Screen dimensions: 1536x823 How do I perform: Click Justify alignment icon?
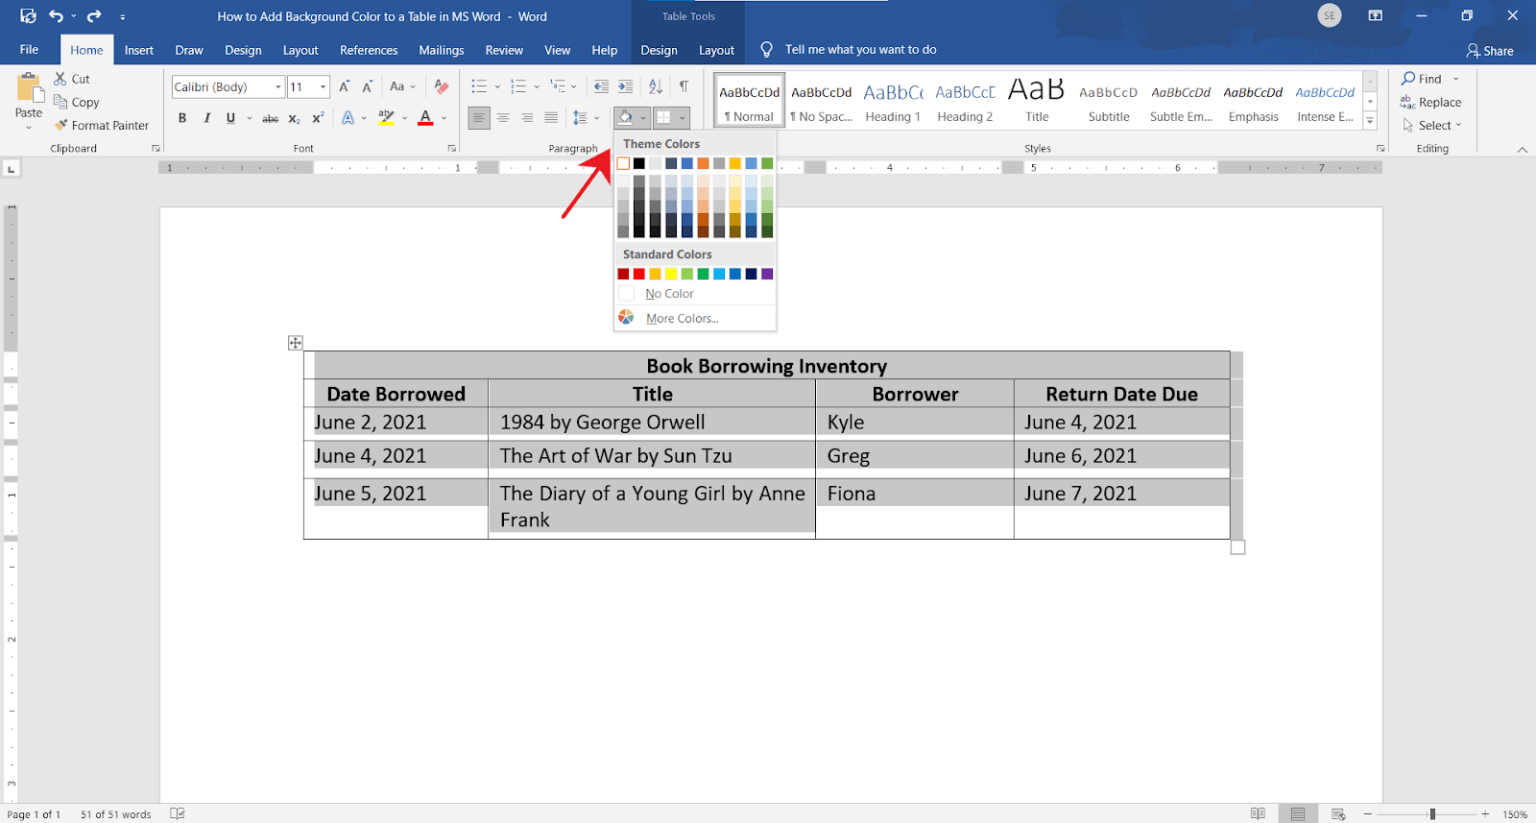tap(551, 118)
